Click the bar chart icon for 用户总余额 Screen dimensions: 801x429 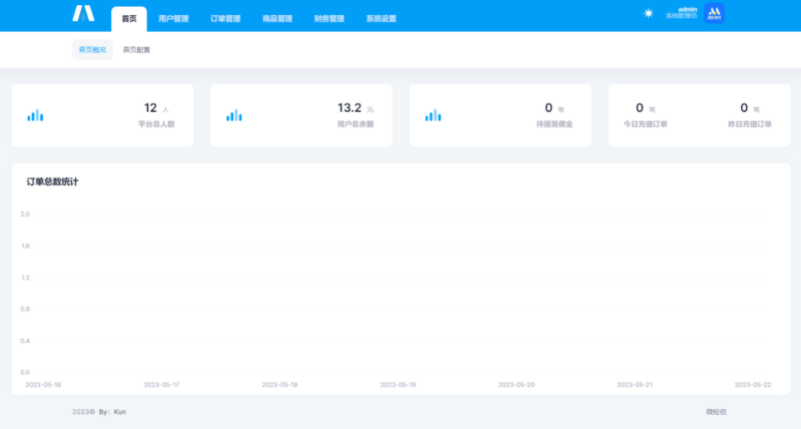pyautogui.click(x=234, y=116)
